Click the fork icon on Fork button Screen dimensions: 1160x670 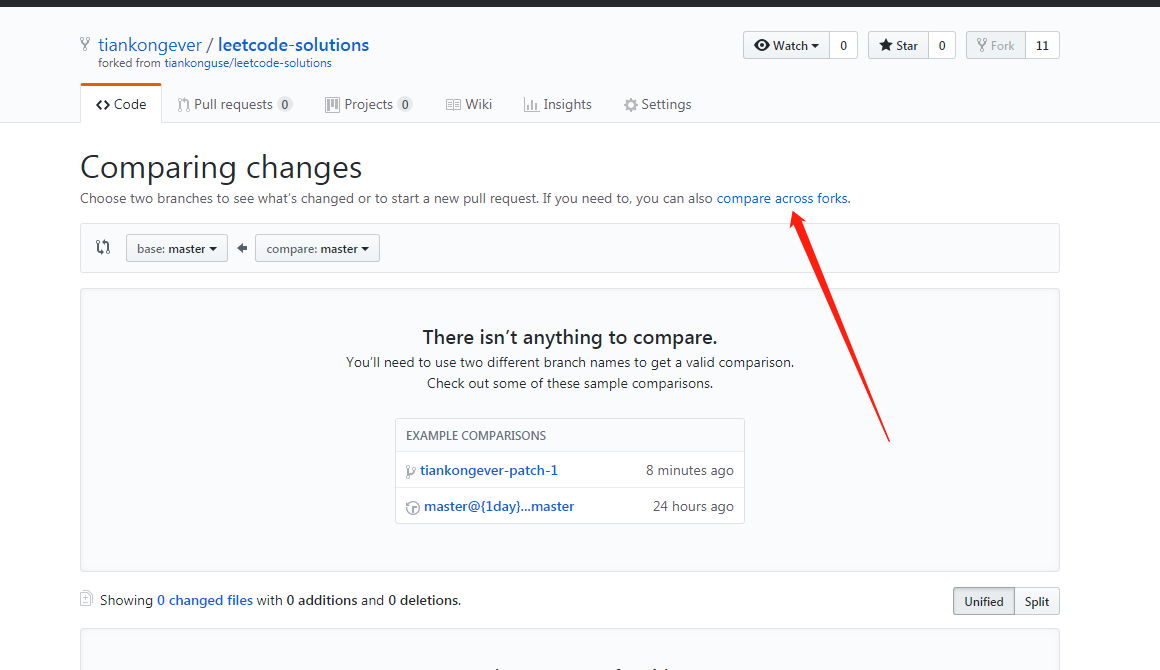click(982, 45)
